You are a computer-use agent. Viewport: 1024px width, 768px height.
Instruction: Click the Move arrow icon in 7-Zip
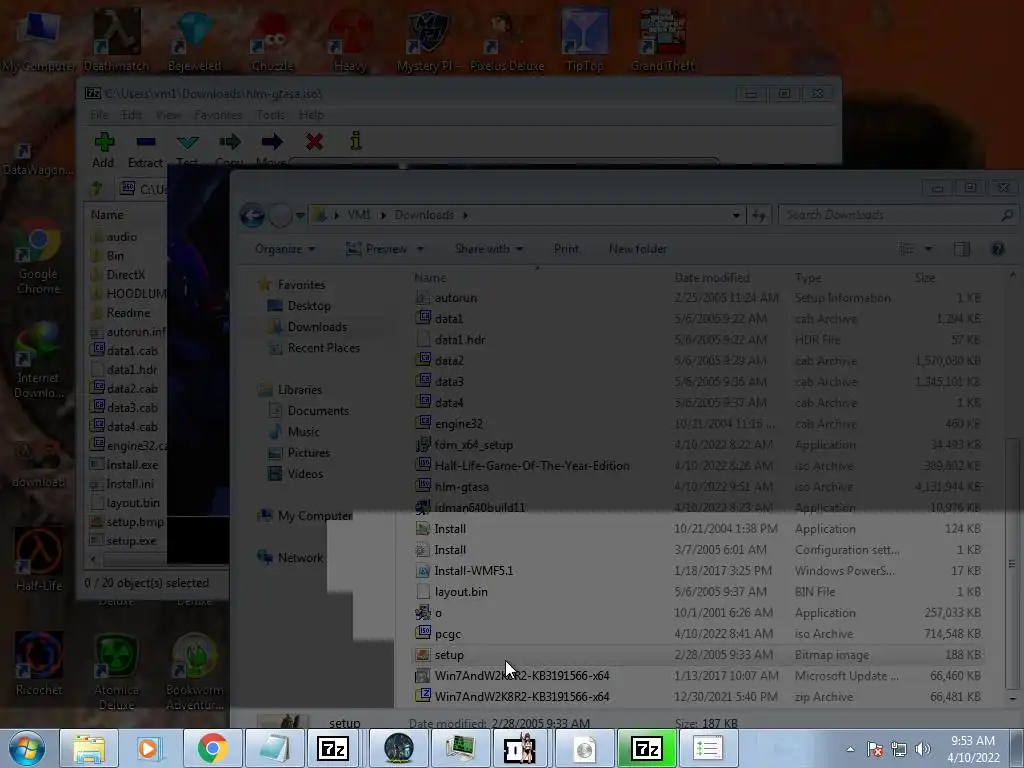tap(272, 142)
